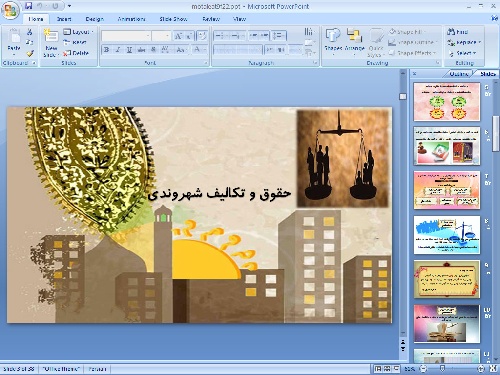Viewport: 500px width, 375px height.
Task: Switch to the Insert ribbon tab
Action: [x=64, y=19]
